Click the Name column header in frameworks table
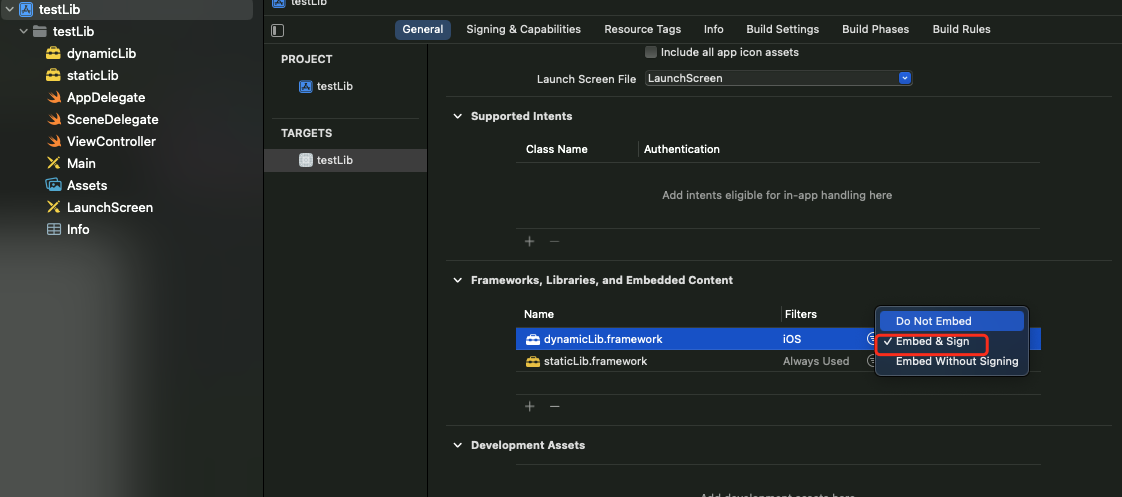The width and height of the screenshot is (1122, 497). click(539, 314)
